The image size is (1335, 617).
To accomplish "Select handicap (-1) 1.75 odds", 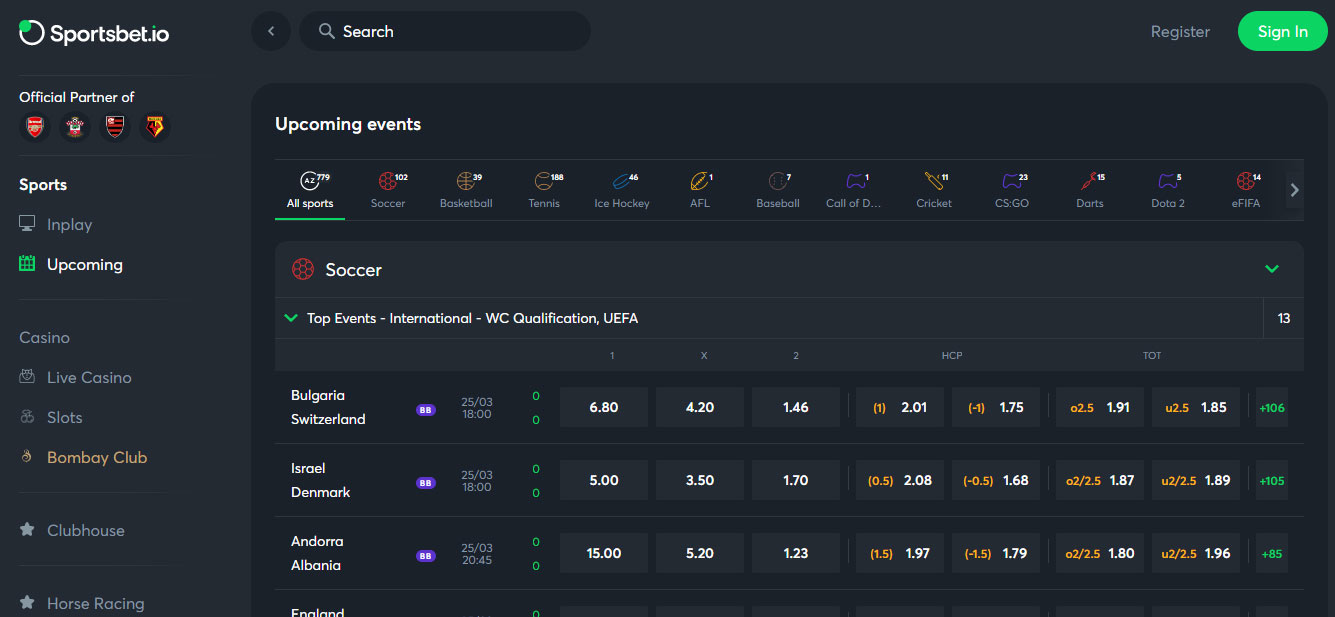I will click(996, 407).
